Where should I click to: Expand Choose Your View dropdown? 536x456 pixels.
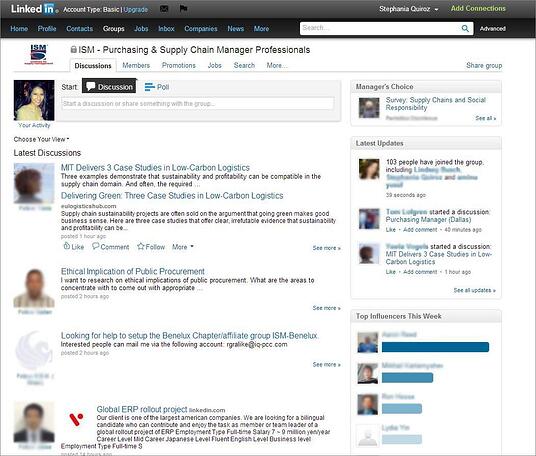[x=41, y=139]
